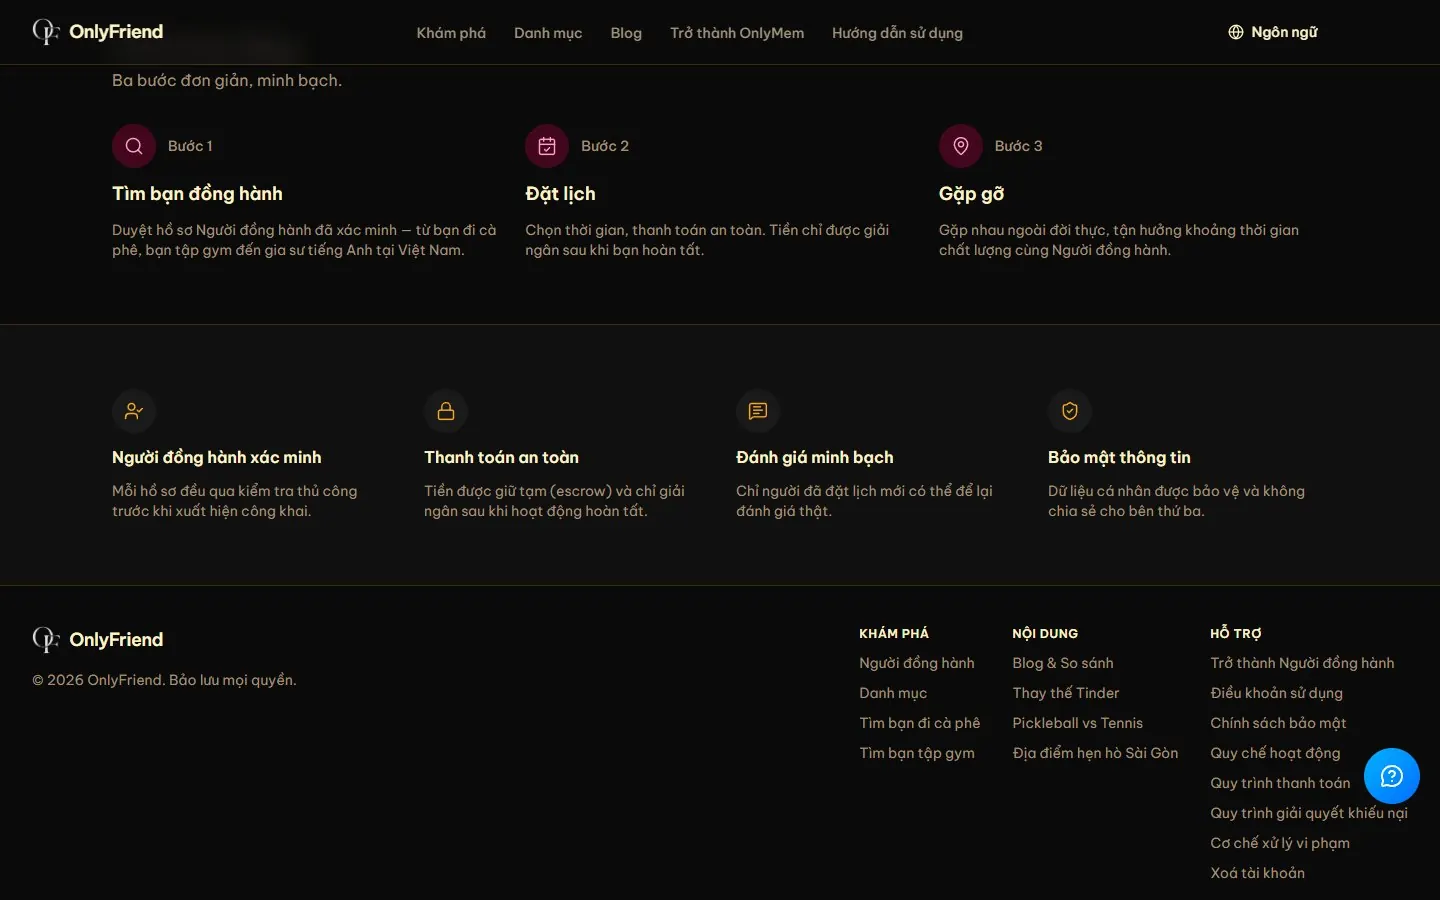Viewport: 1440px width, 900px height.
Task: Click the verified user icon above Người đồng hành xác minh
Action: pyautogui.click(x=134, y=411)
